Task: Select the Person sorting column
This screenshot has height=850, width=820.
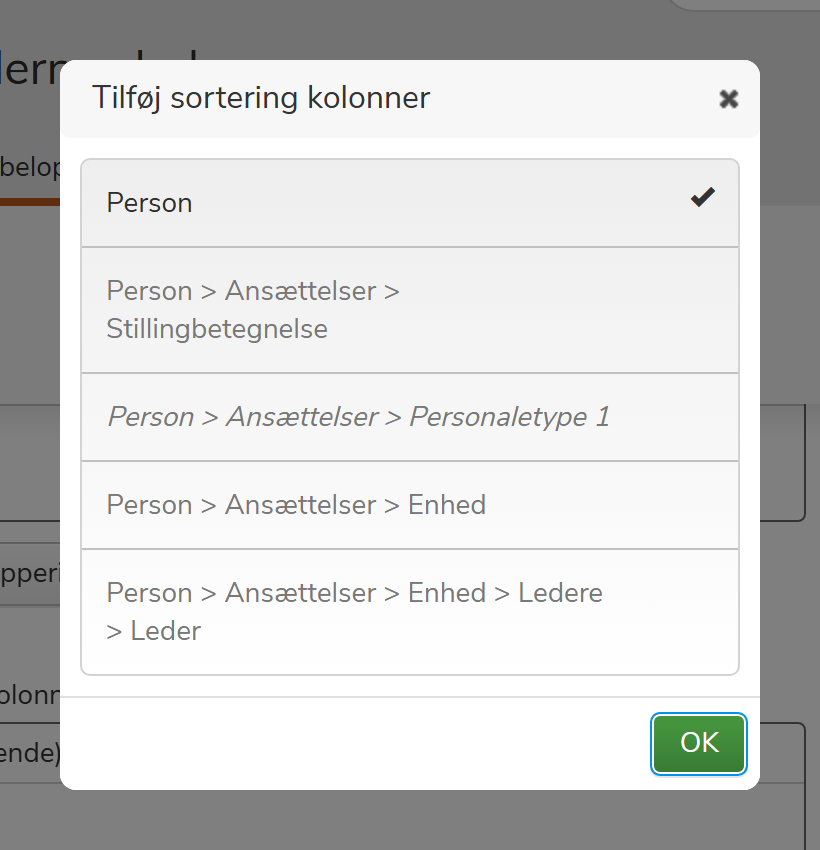Action: pos(410,203)
